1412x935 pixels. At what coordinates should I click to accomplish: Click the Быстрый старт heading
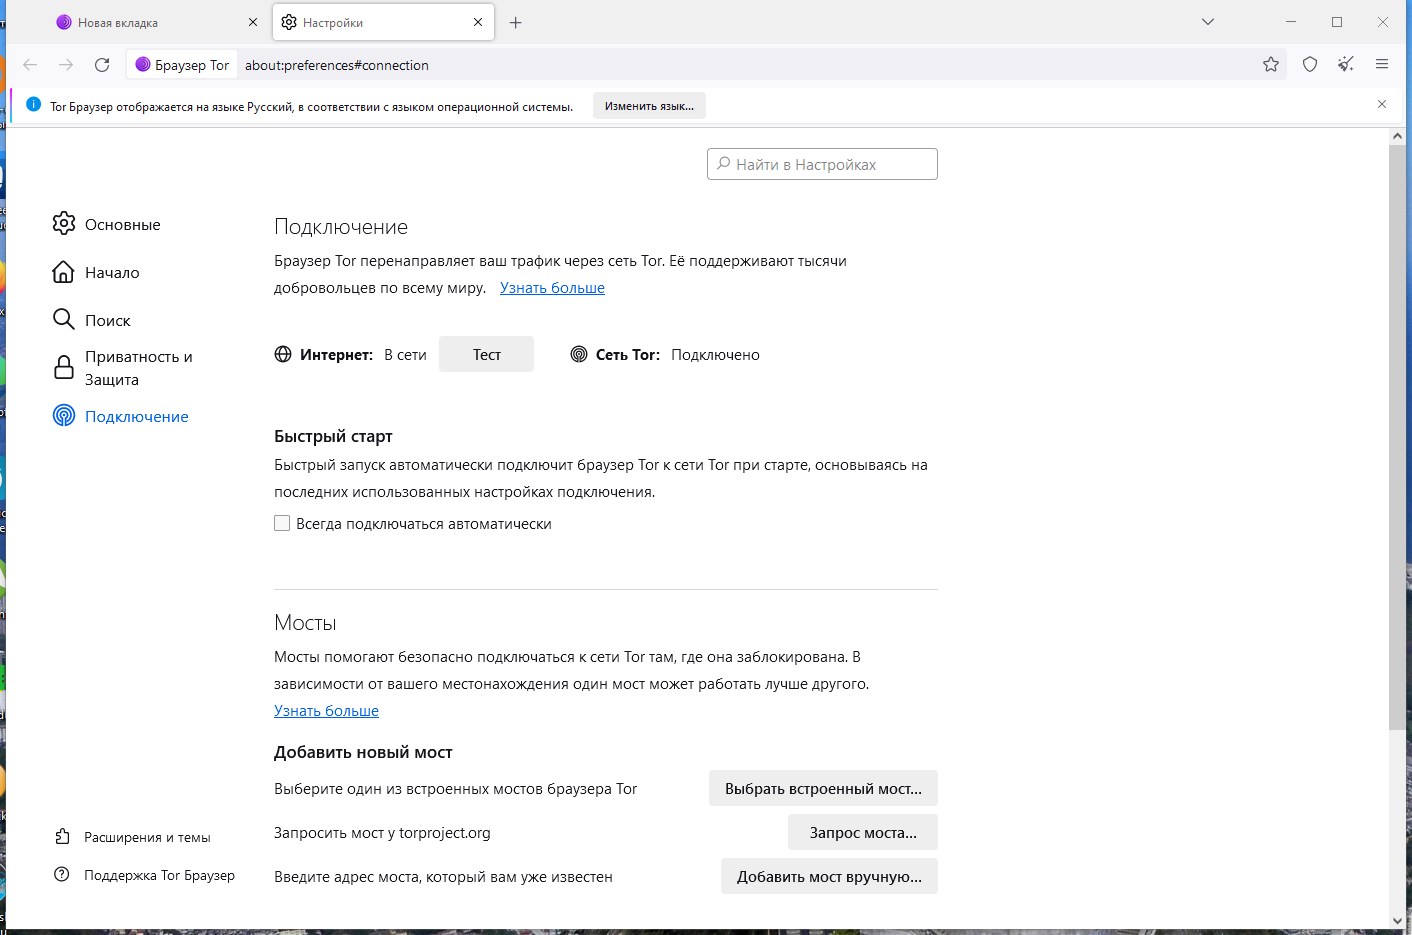[333, 436]
